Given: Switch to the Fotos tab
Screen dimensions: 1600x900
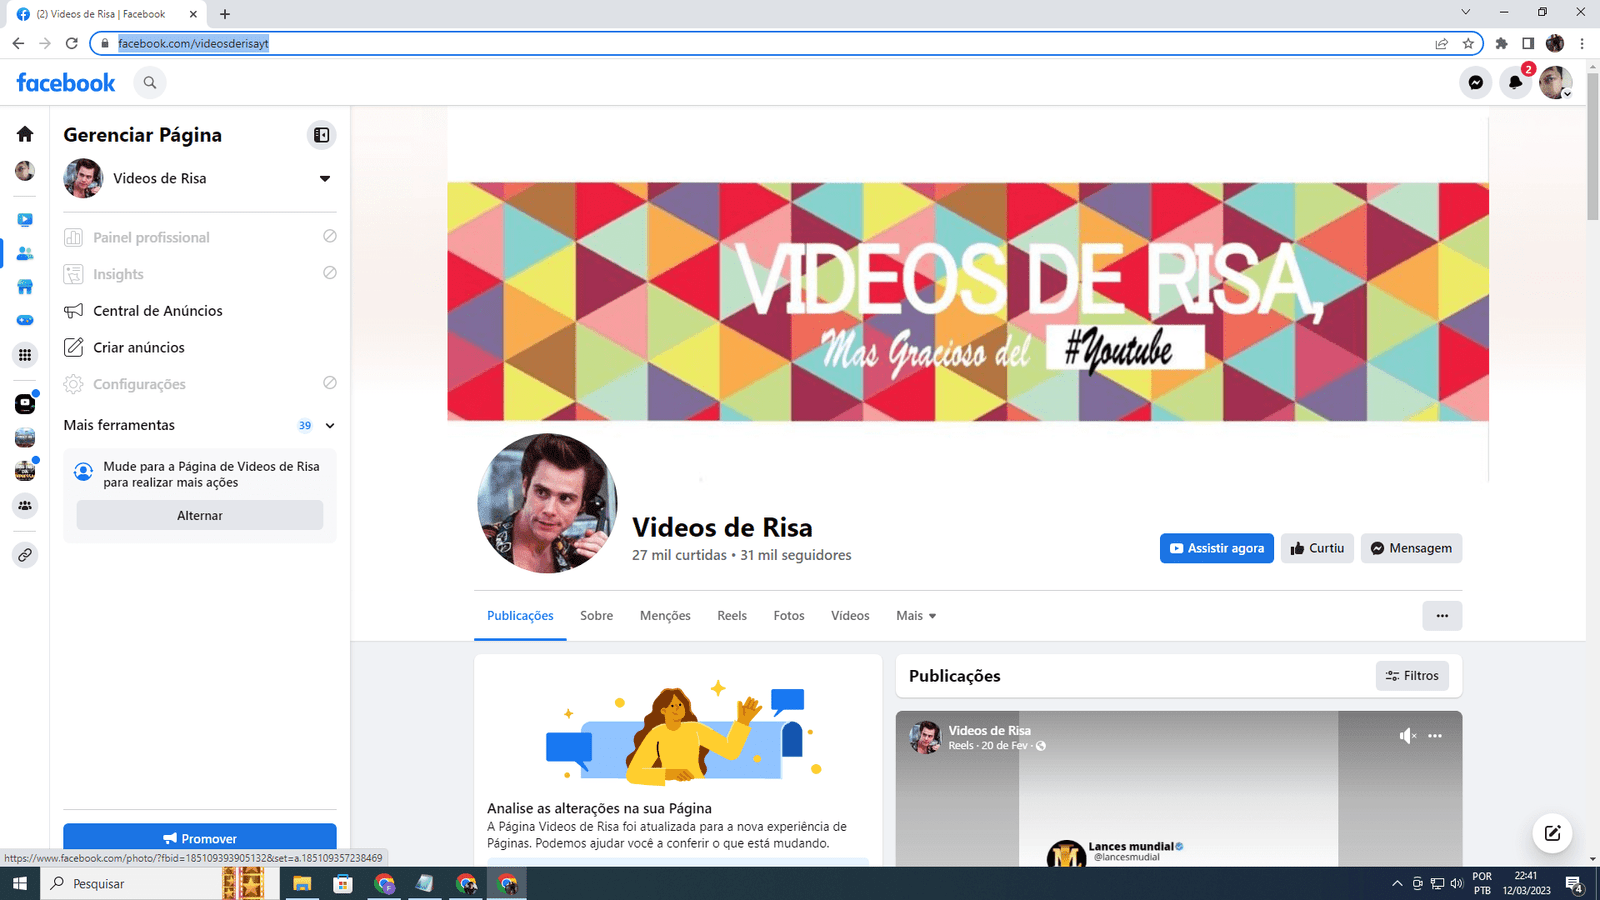Looking at the screenshot, I should coord(789,616).
